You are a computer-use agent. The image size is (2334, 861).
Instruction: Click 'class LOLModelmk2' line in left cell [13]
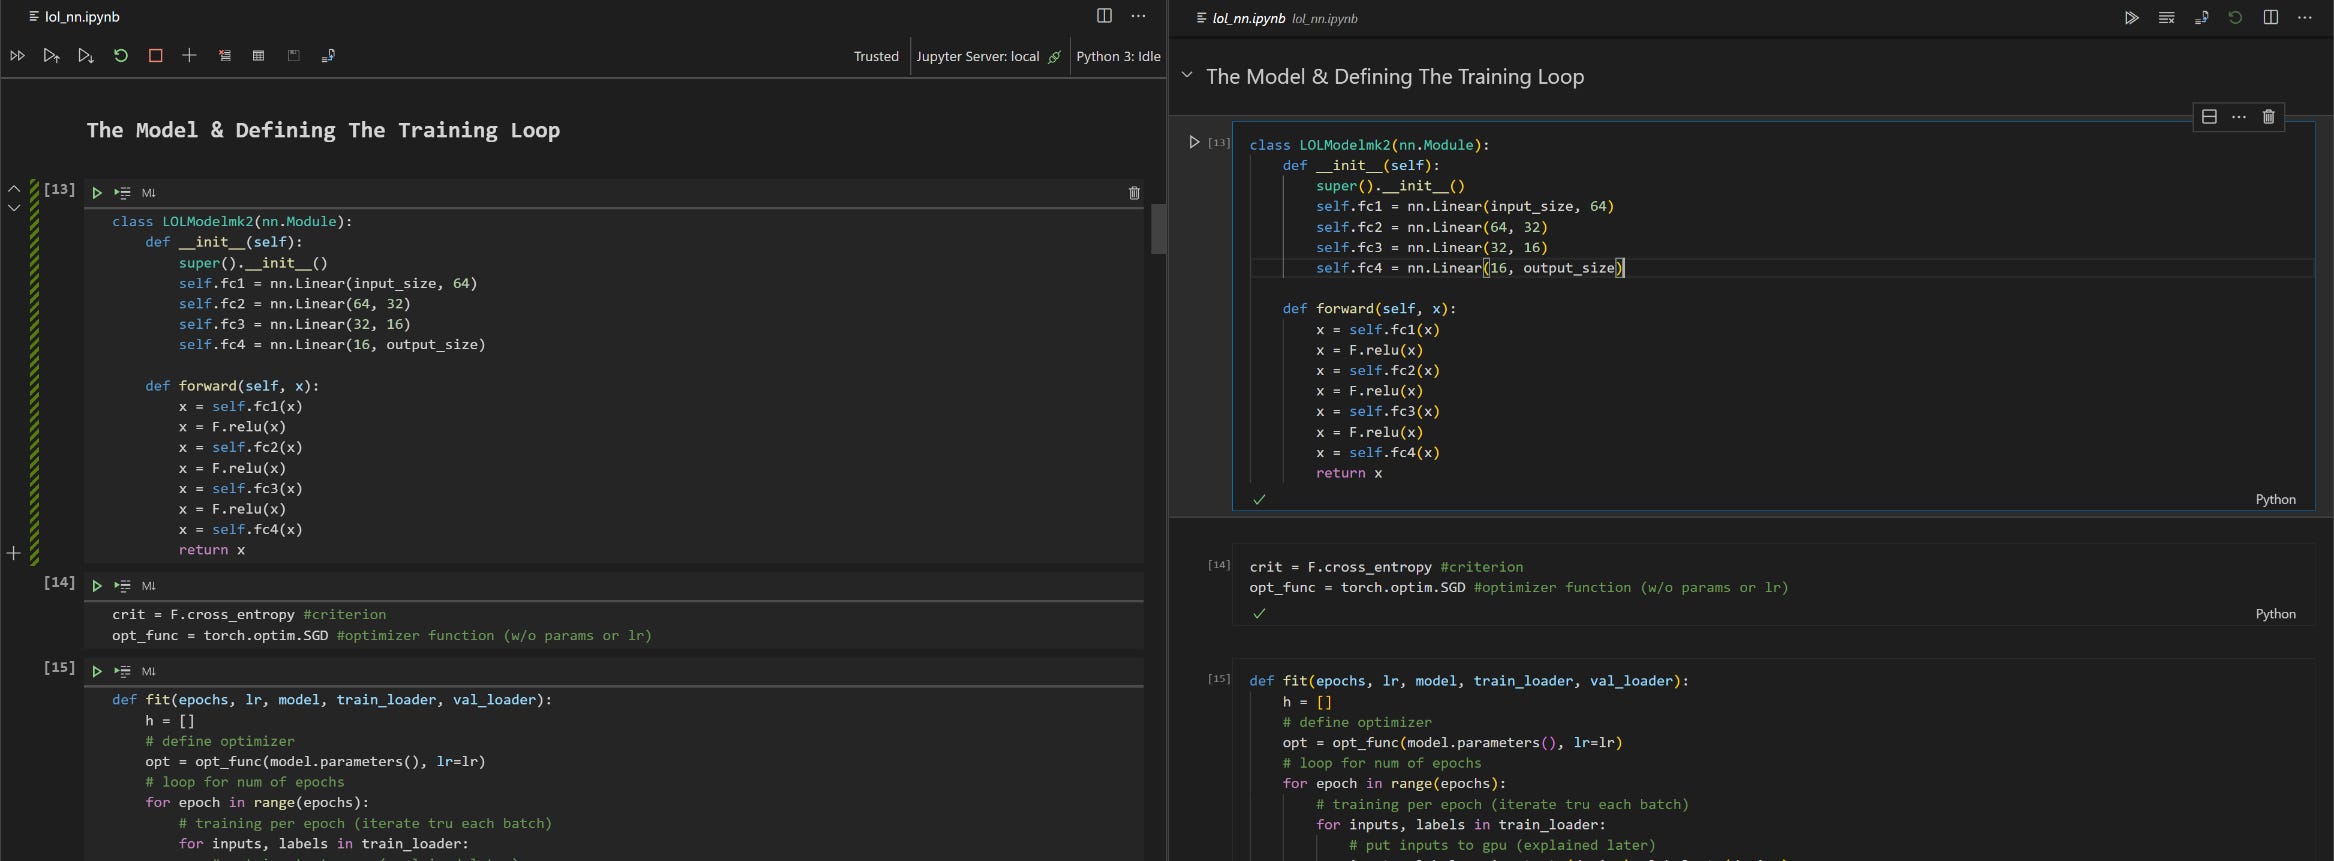click(x=232, y=221)
